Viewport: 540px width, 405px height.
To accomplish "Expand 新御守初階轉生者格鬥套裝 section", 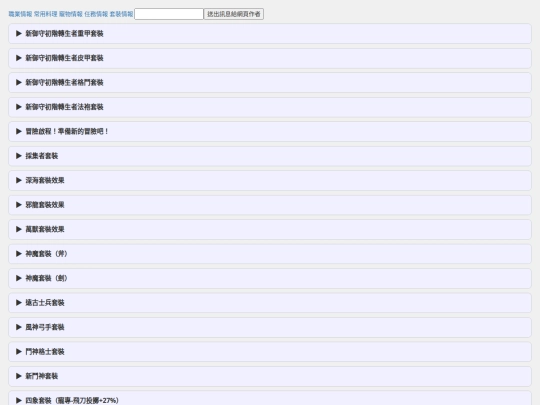I will [270, 82].
